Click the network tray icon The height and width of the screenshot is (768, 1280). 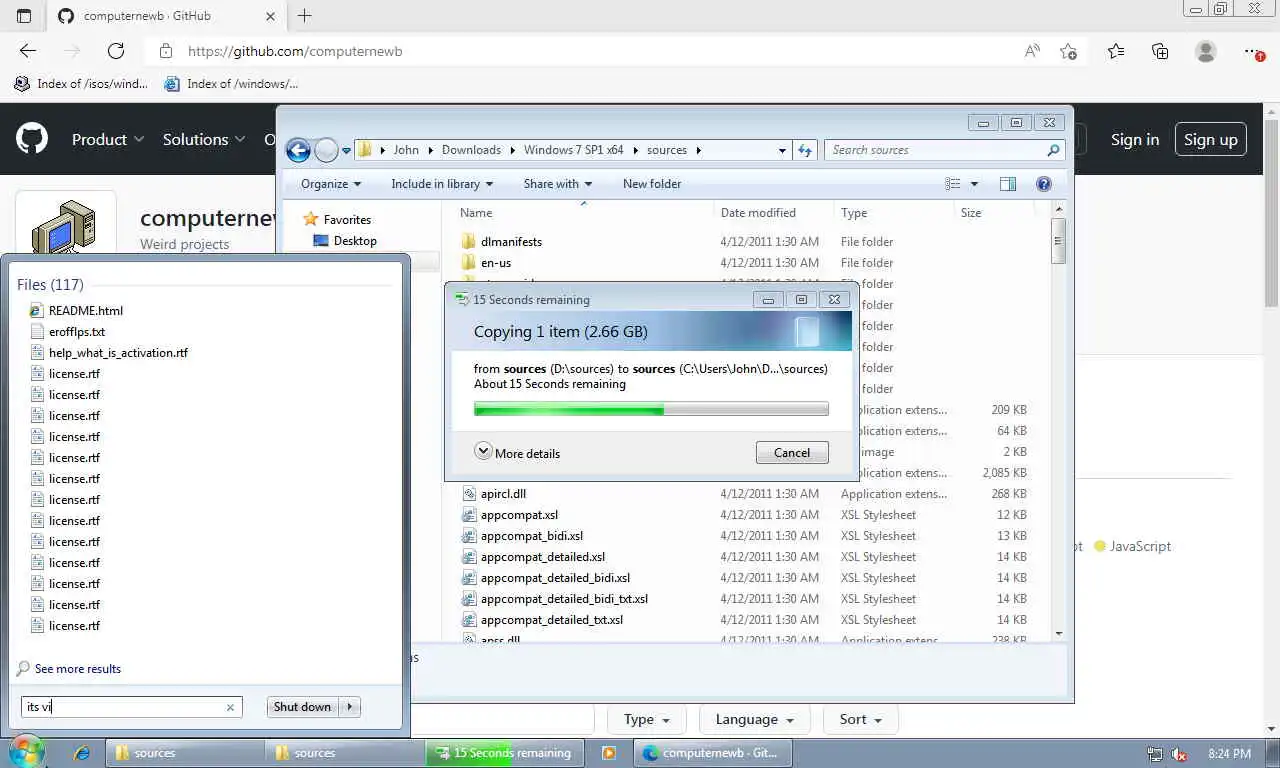point(1155,754)
